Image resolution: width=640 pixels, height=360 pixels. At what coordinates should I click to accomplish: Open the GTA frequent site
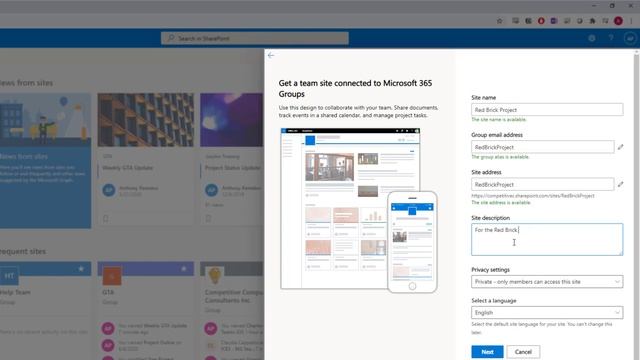pyautogui.click(x=108, y=292)
